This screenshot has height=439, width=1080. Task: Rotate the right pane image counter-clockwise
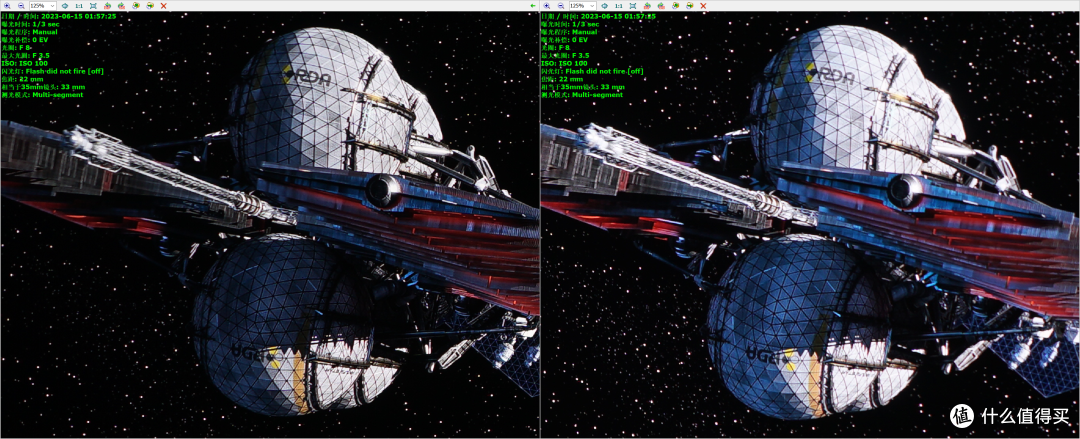click(647, 6)
